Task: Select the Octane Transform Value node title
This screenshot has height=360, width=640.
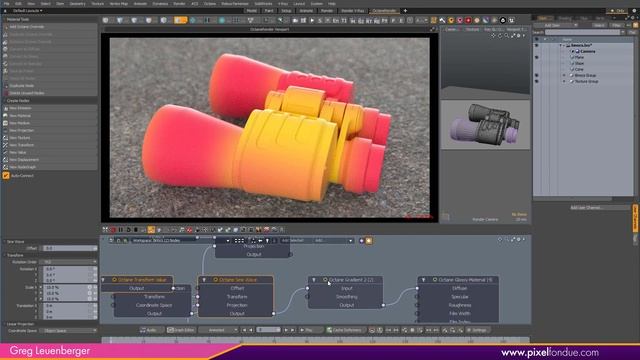Action: [x=142, y=280]
